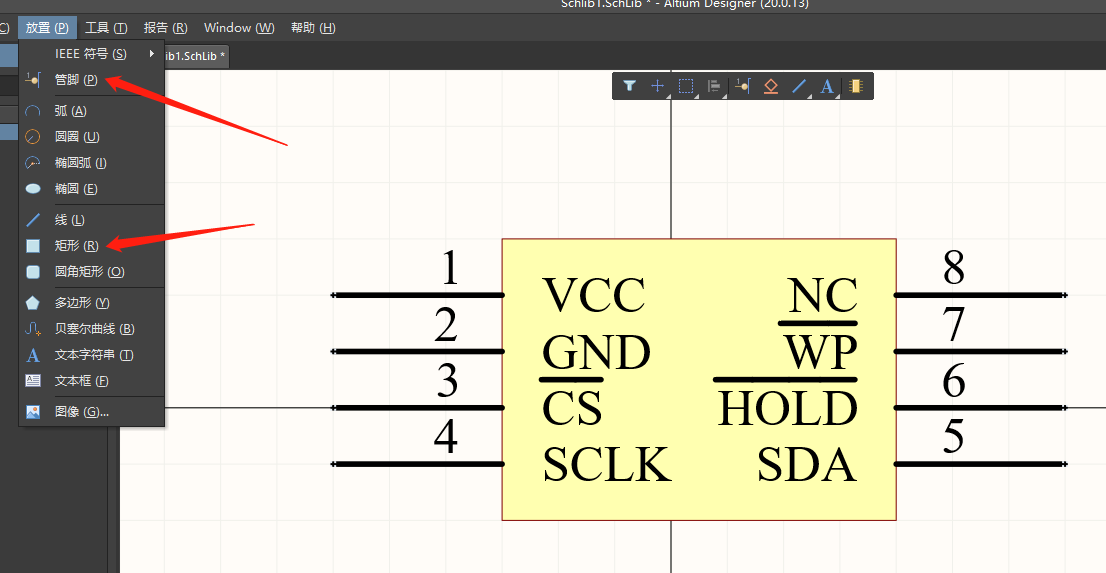Click the NC pin name label
Viewport: 1106px width, 573px height.
pyautogui.click(x=822, y=296)
